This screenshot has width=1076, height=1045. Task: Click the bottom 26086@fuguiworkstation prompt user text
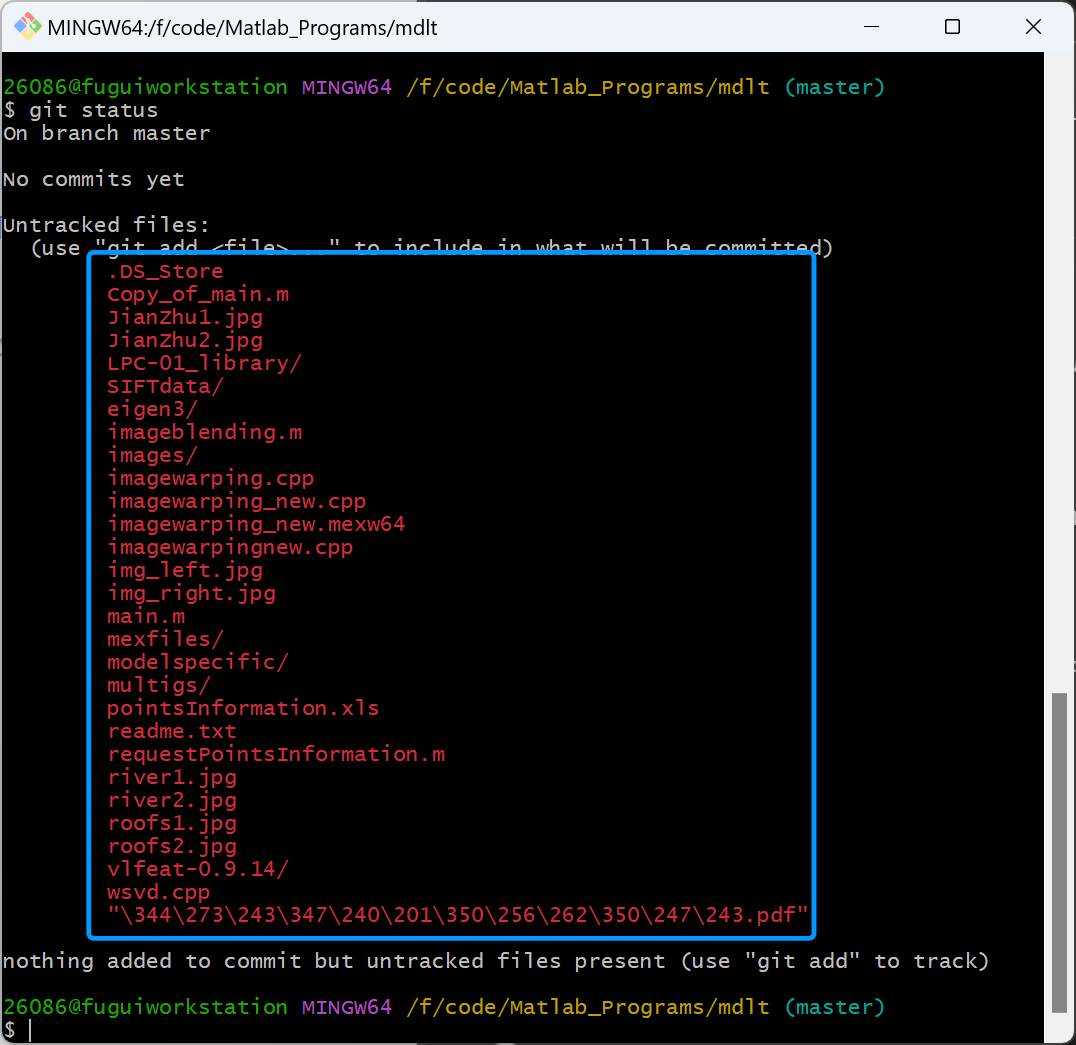(x=145, y=1007)
